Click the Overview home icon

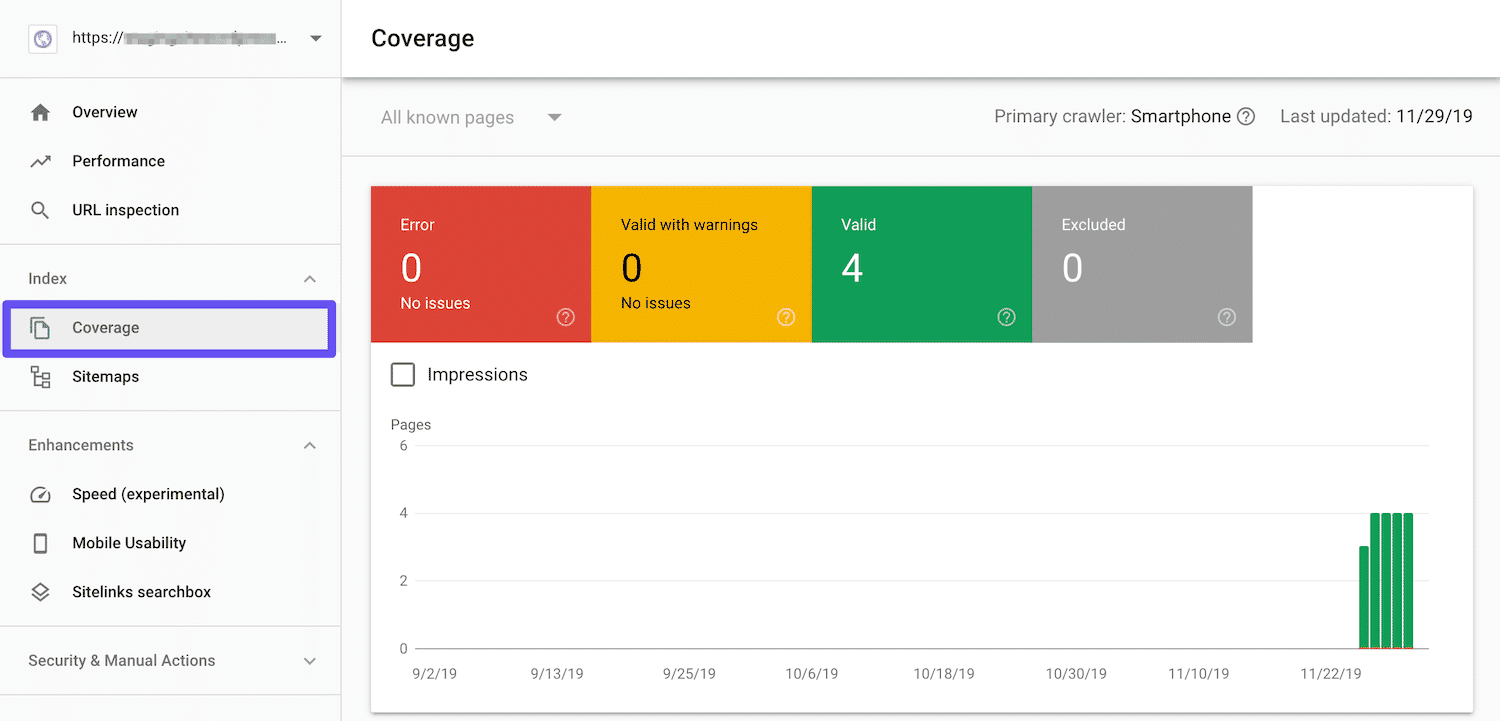tap(40, 113)
